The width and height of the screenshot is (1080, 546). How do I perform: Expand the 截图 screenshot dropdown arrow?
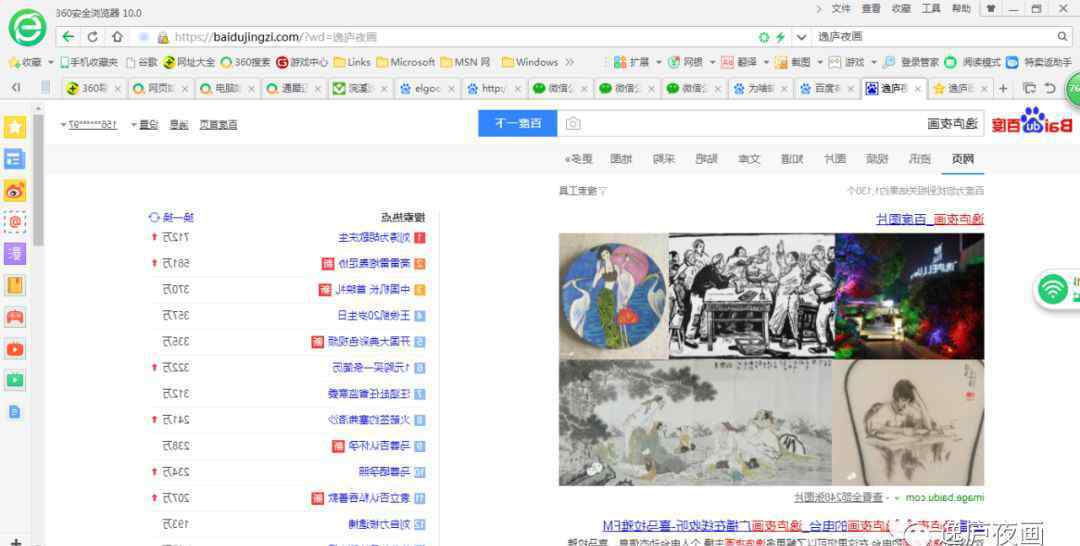(820, 63)
